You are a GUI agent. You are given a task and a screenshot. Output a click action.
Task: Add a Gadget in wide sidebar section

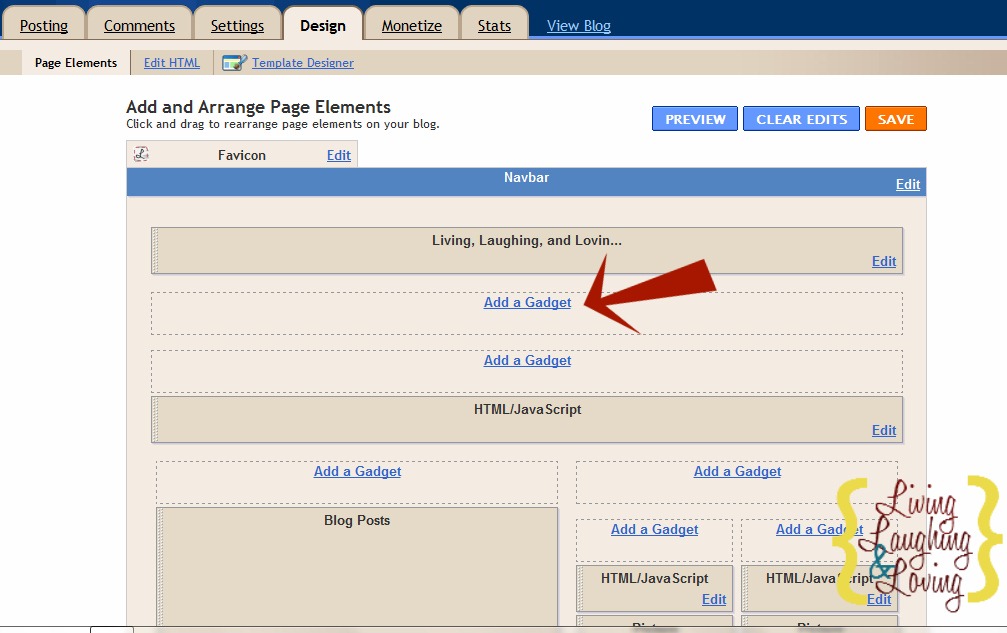(737, 471)
